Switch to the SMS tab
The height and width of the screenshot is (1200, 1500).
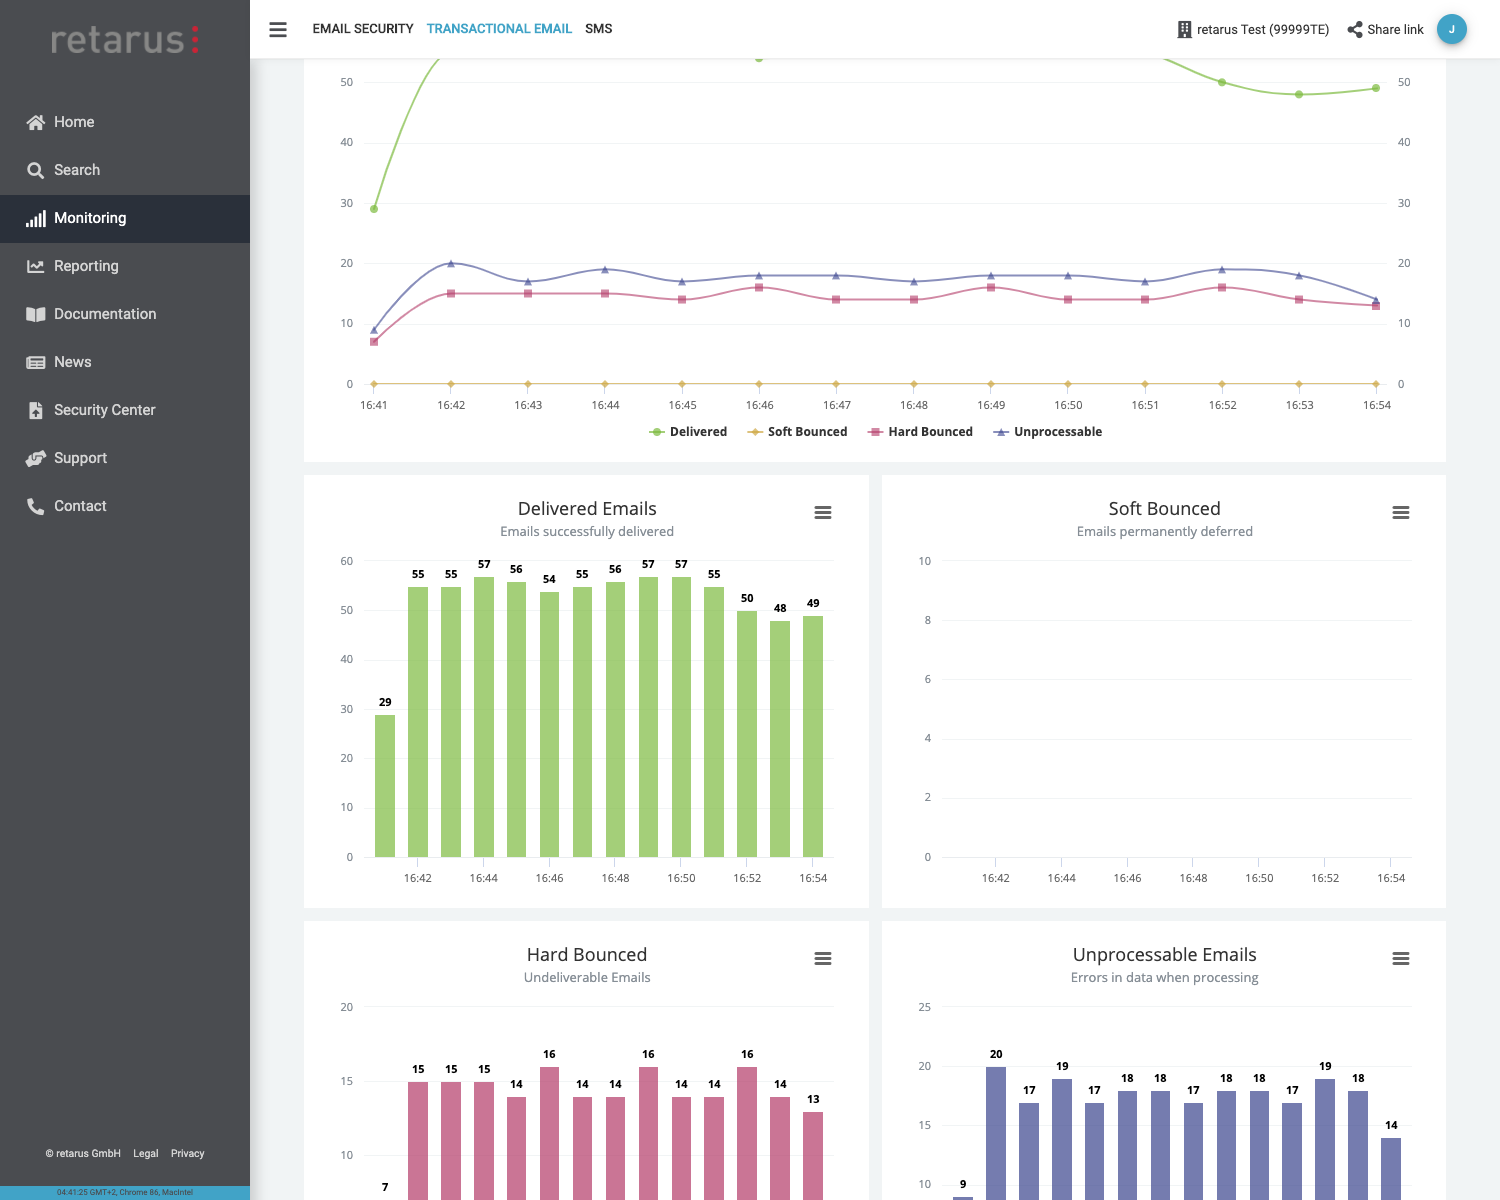coord(598,29)
